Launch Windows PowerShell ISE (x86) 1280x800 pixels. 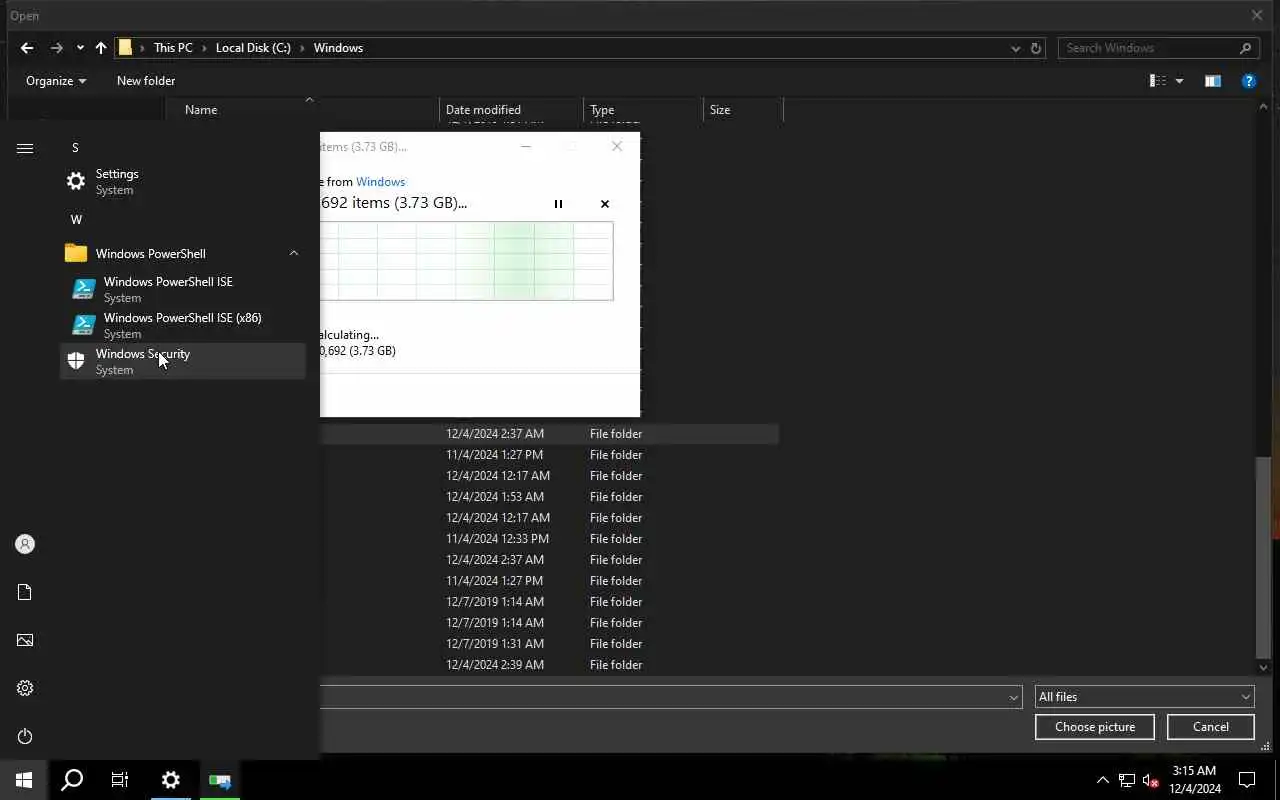pyautogui.click(x=182, y=326)
